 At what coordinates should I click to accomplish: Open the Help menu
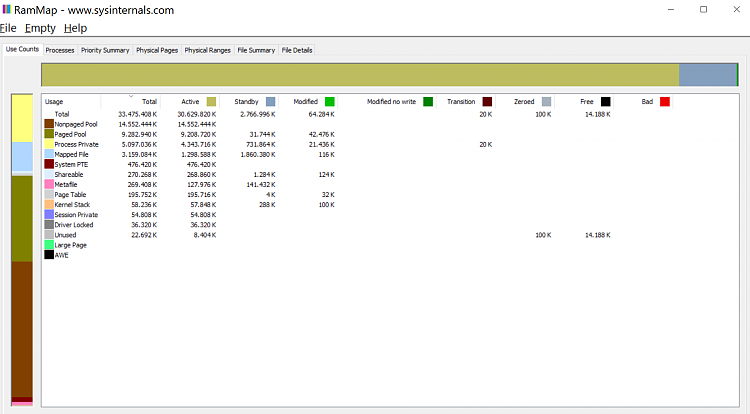click(75, 28)
